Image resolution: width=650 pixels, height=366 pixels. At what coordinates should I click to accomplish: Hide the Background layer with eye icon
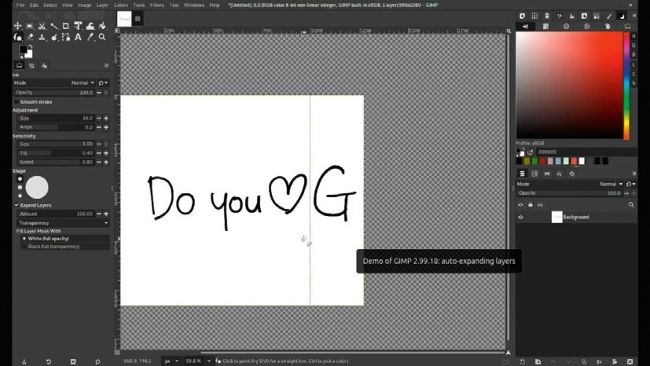tap(521, 217)
